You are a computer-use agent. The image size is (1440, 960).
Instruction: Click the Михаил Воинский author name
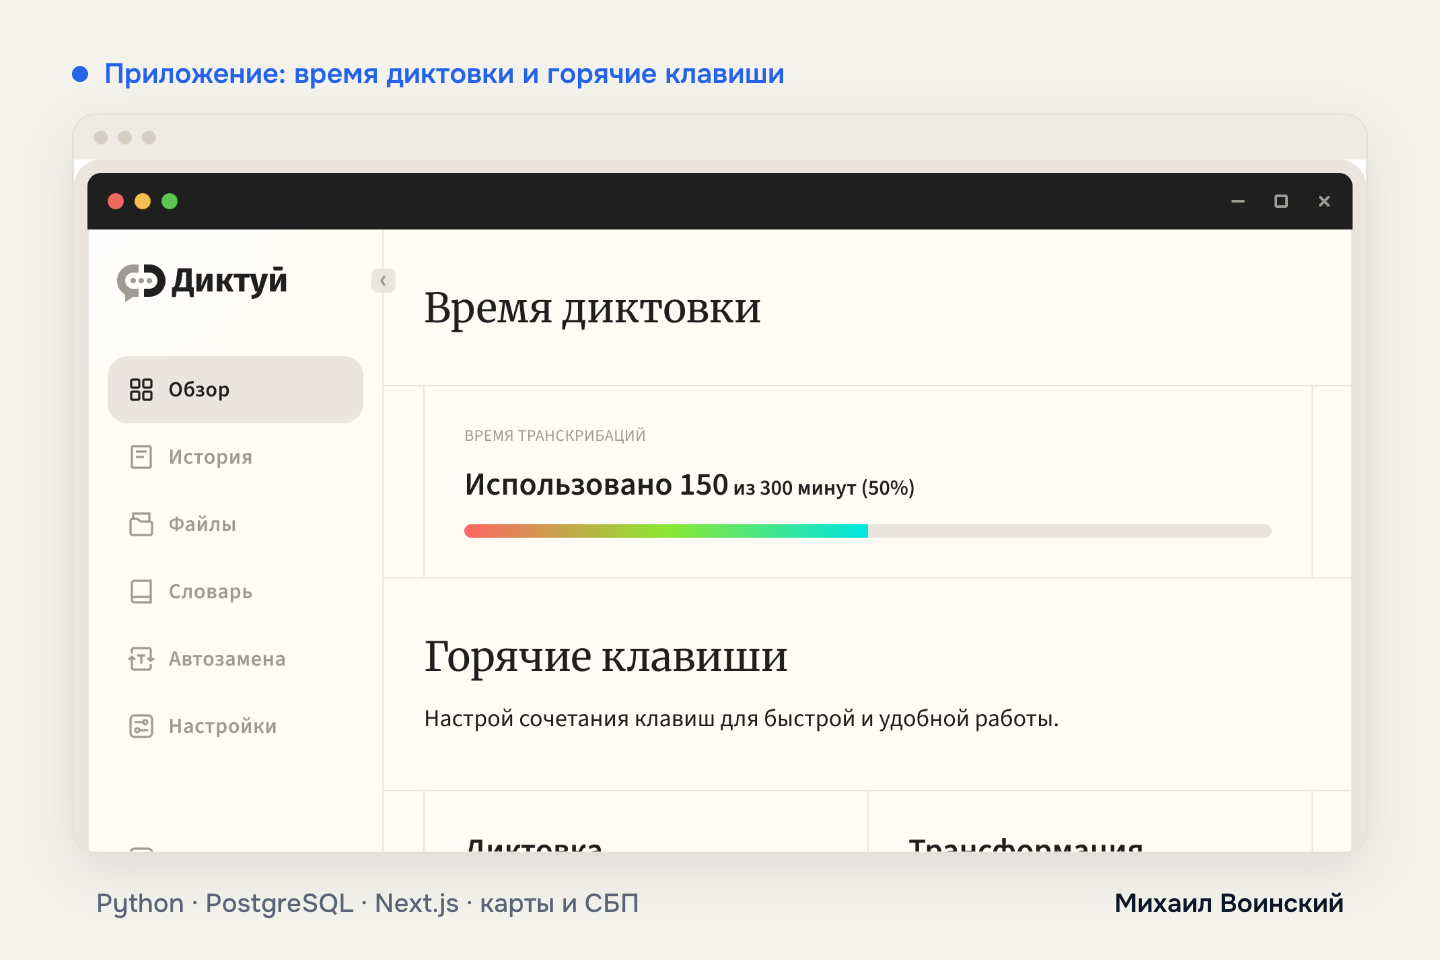(x=1229, y=903)
